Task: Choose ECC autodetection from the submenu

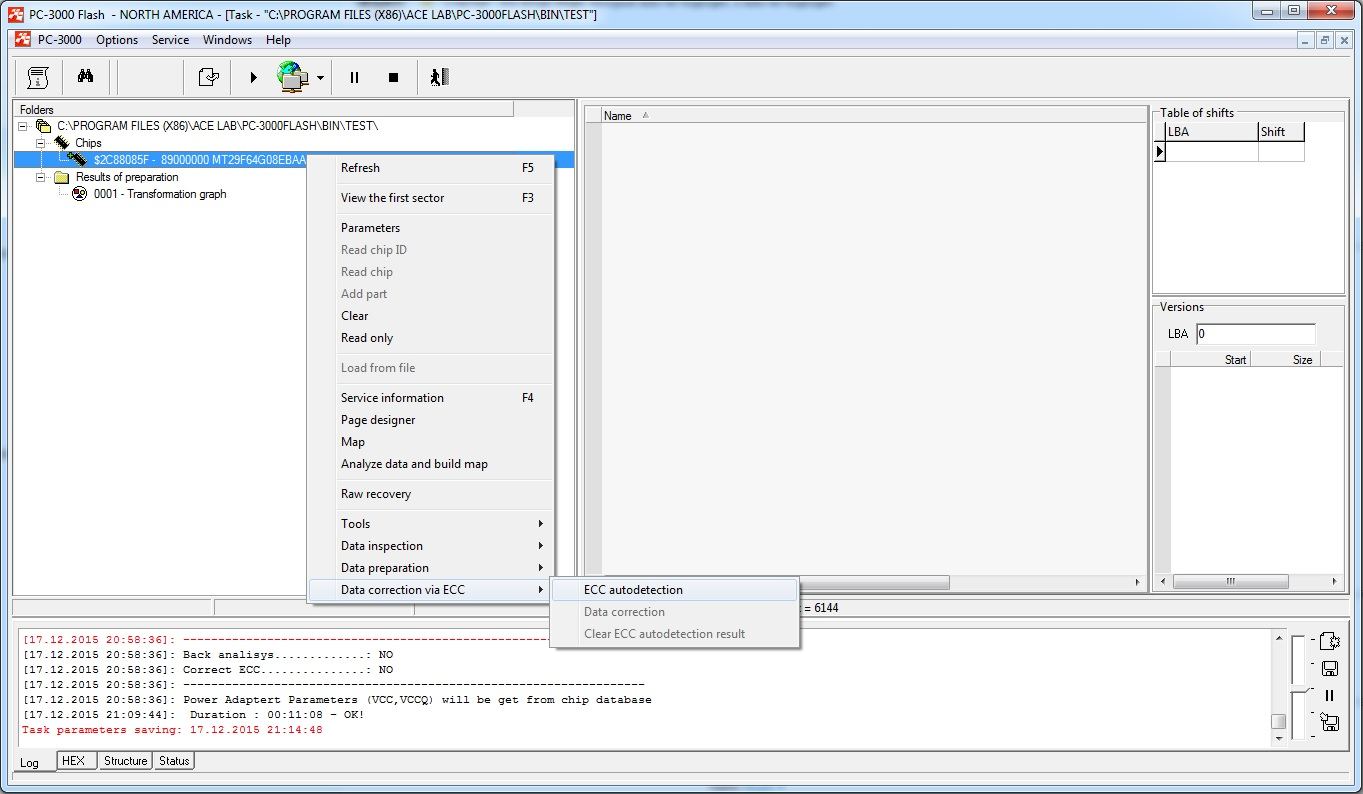Action: tap(675, 590)
